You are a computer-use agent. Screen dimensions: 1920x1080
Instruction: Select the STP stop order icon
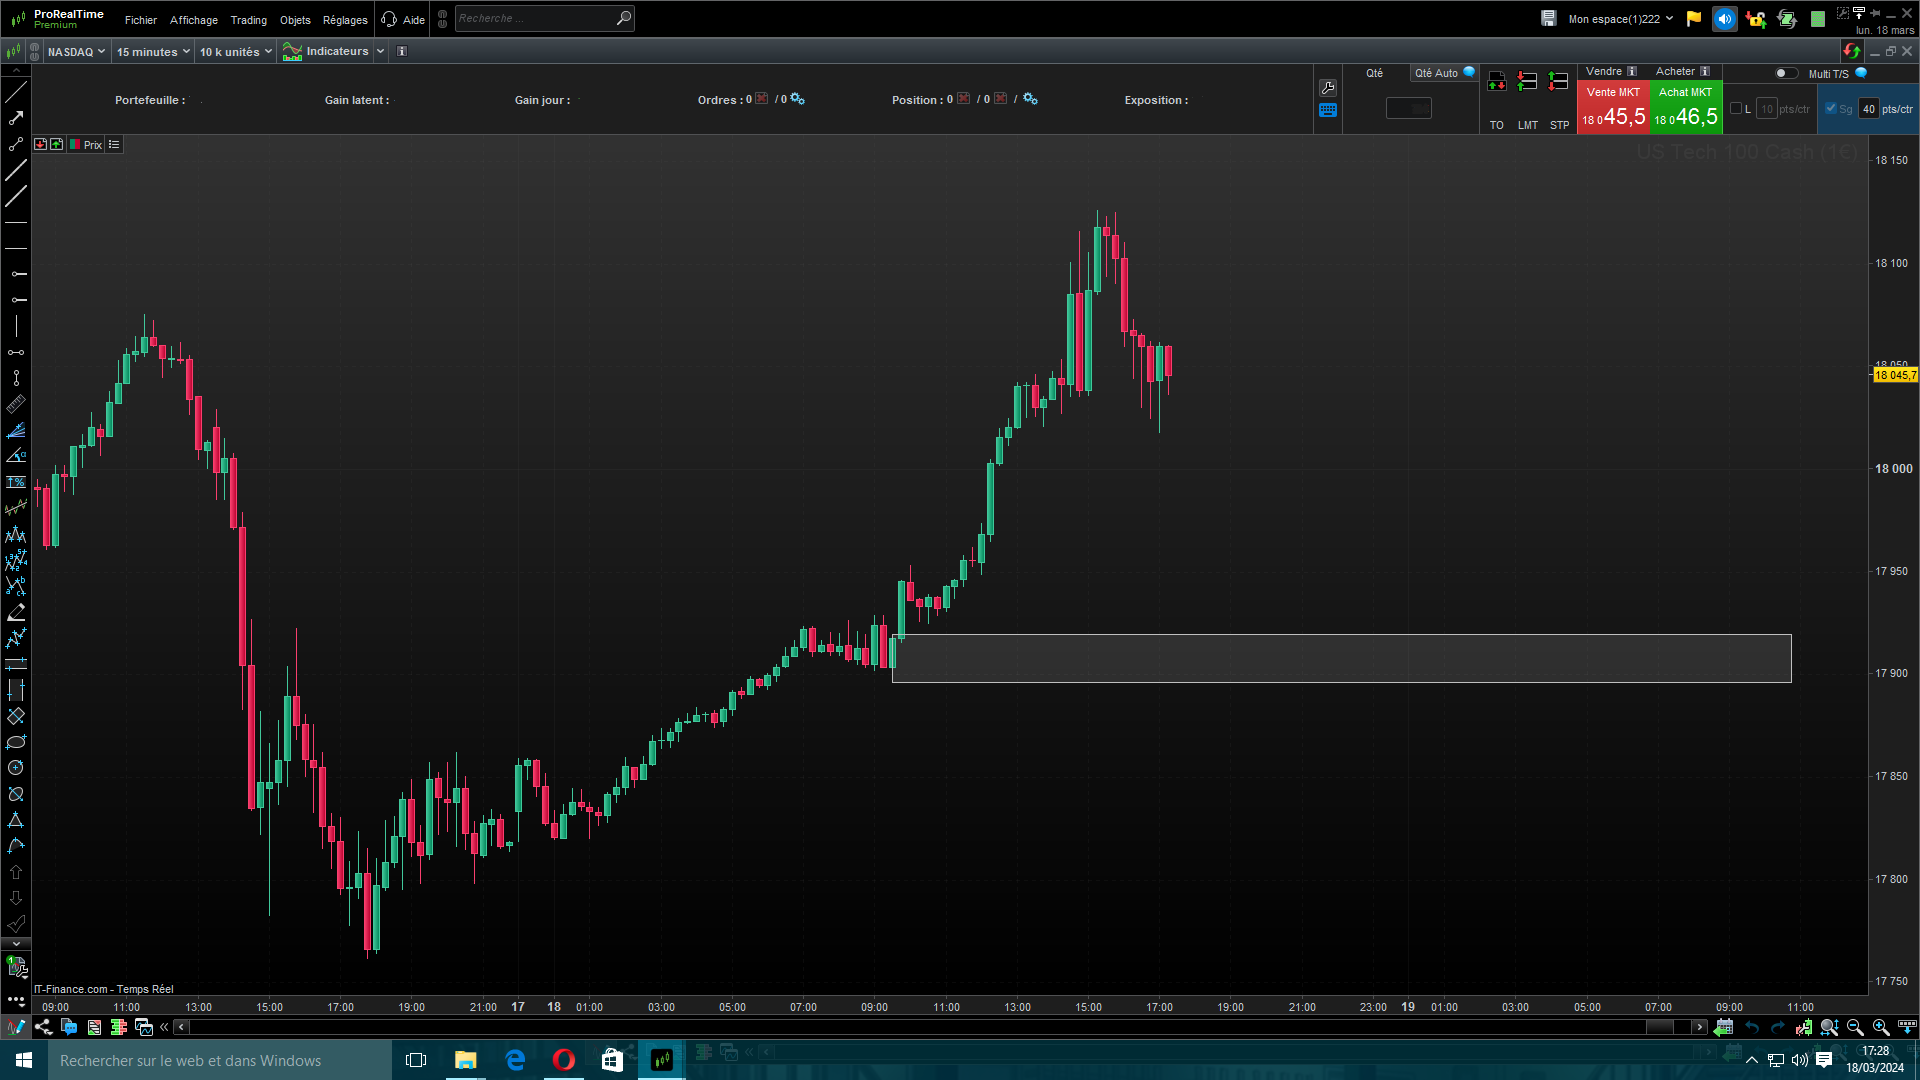[x=1558, y=82]
